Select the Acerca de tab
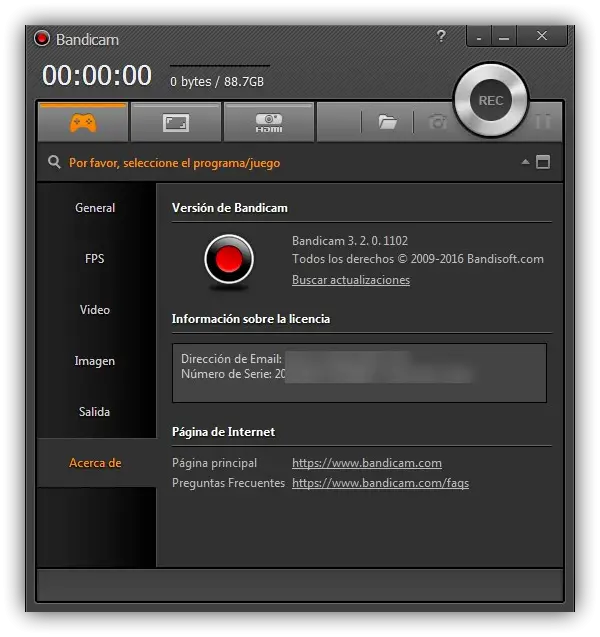600x637 pixels. (x=95, y=463)
